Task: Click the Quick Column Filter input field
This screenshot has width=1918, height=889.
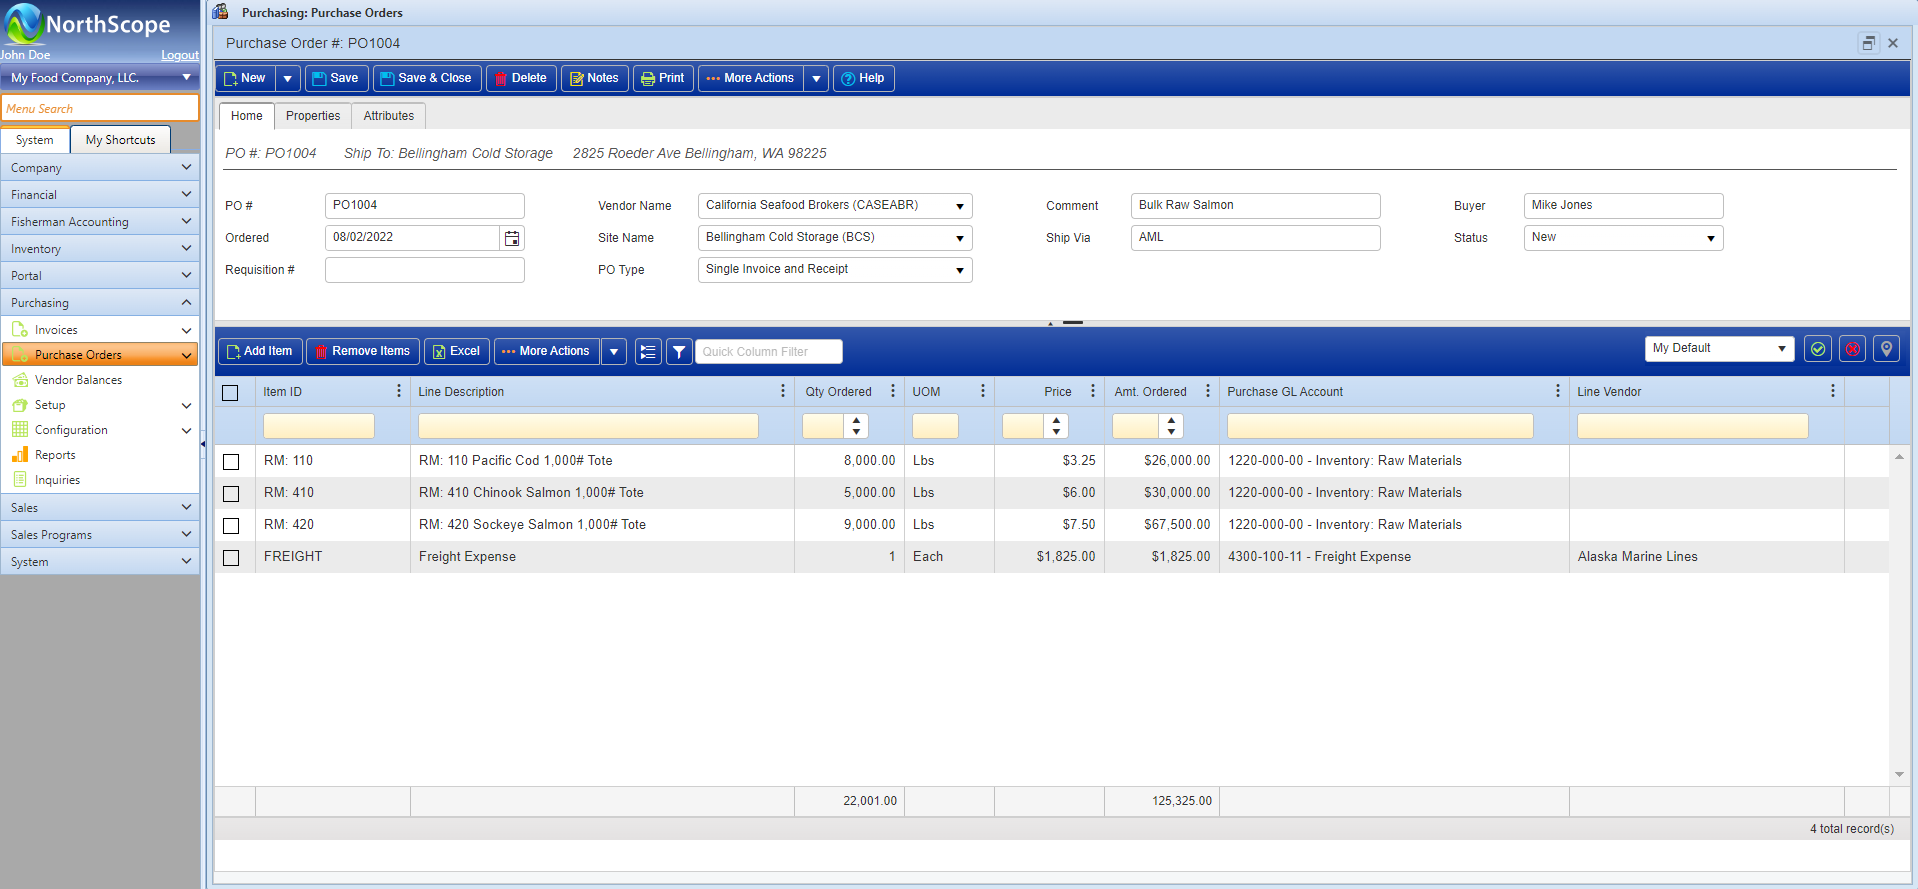Action: (768, 352)
